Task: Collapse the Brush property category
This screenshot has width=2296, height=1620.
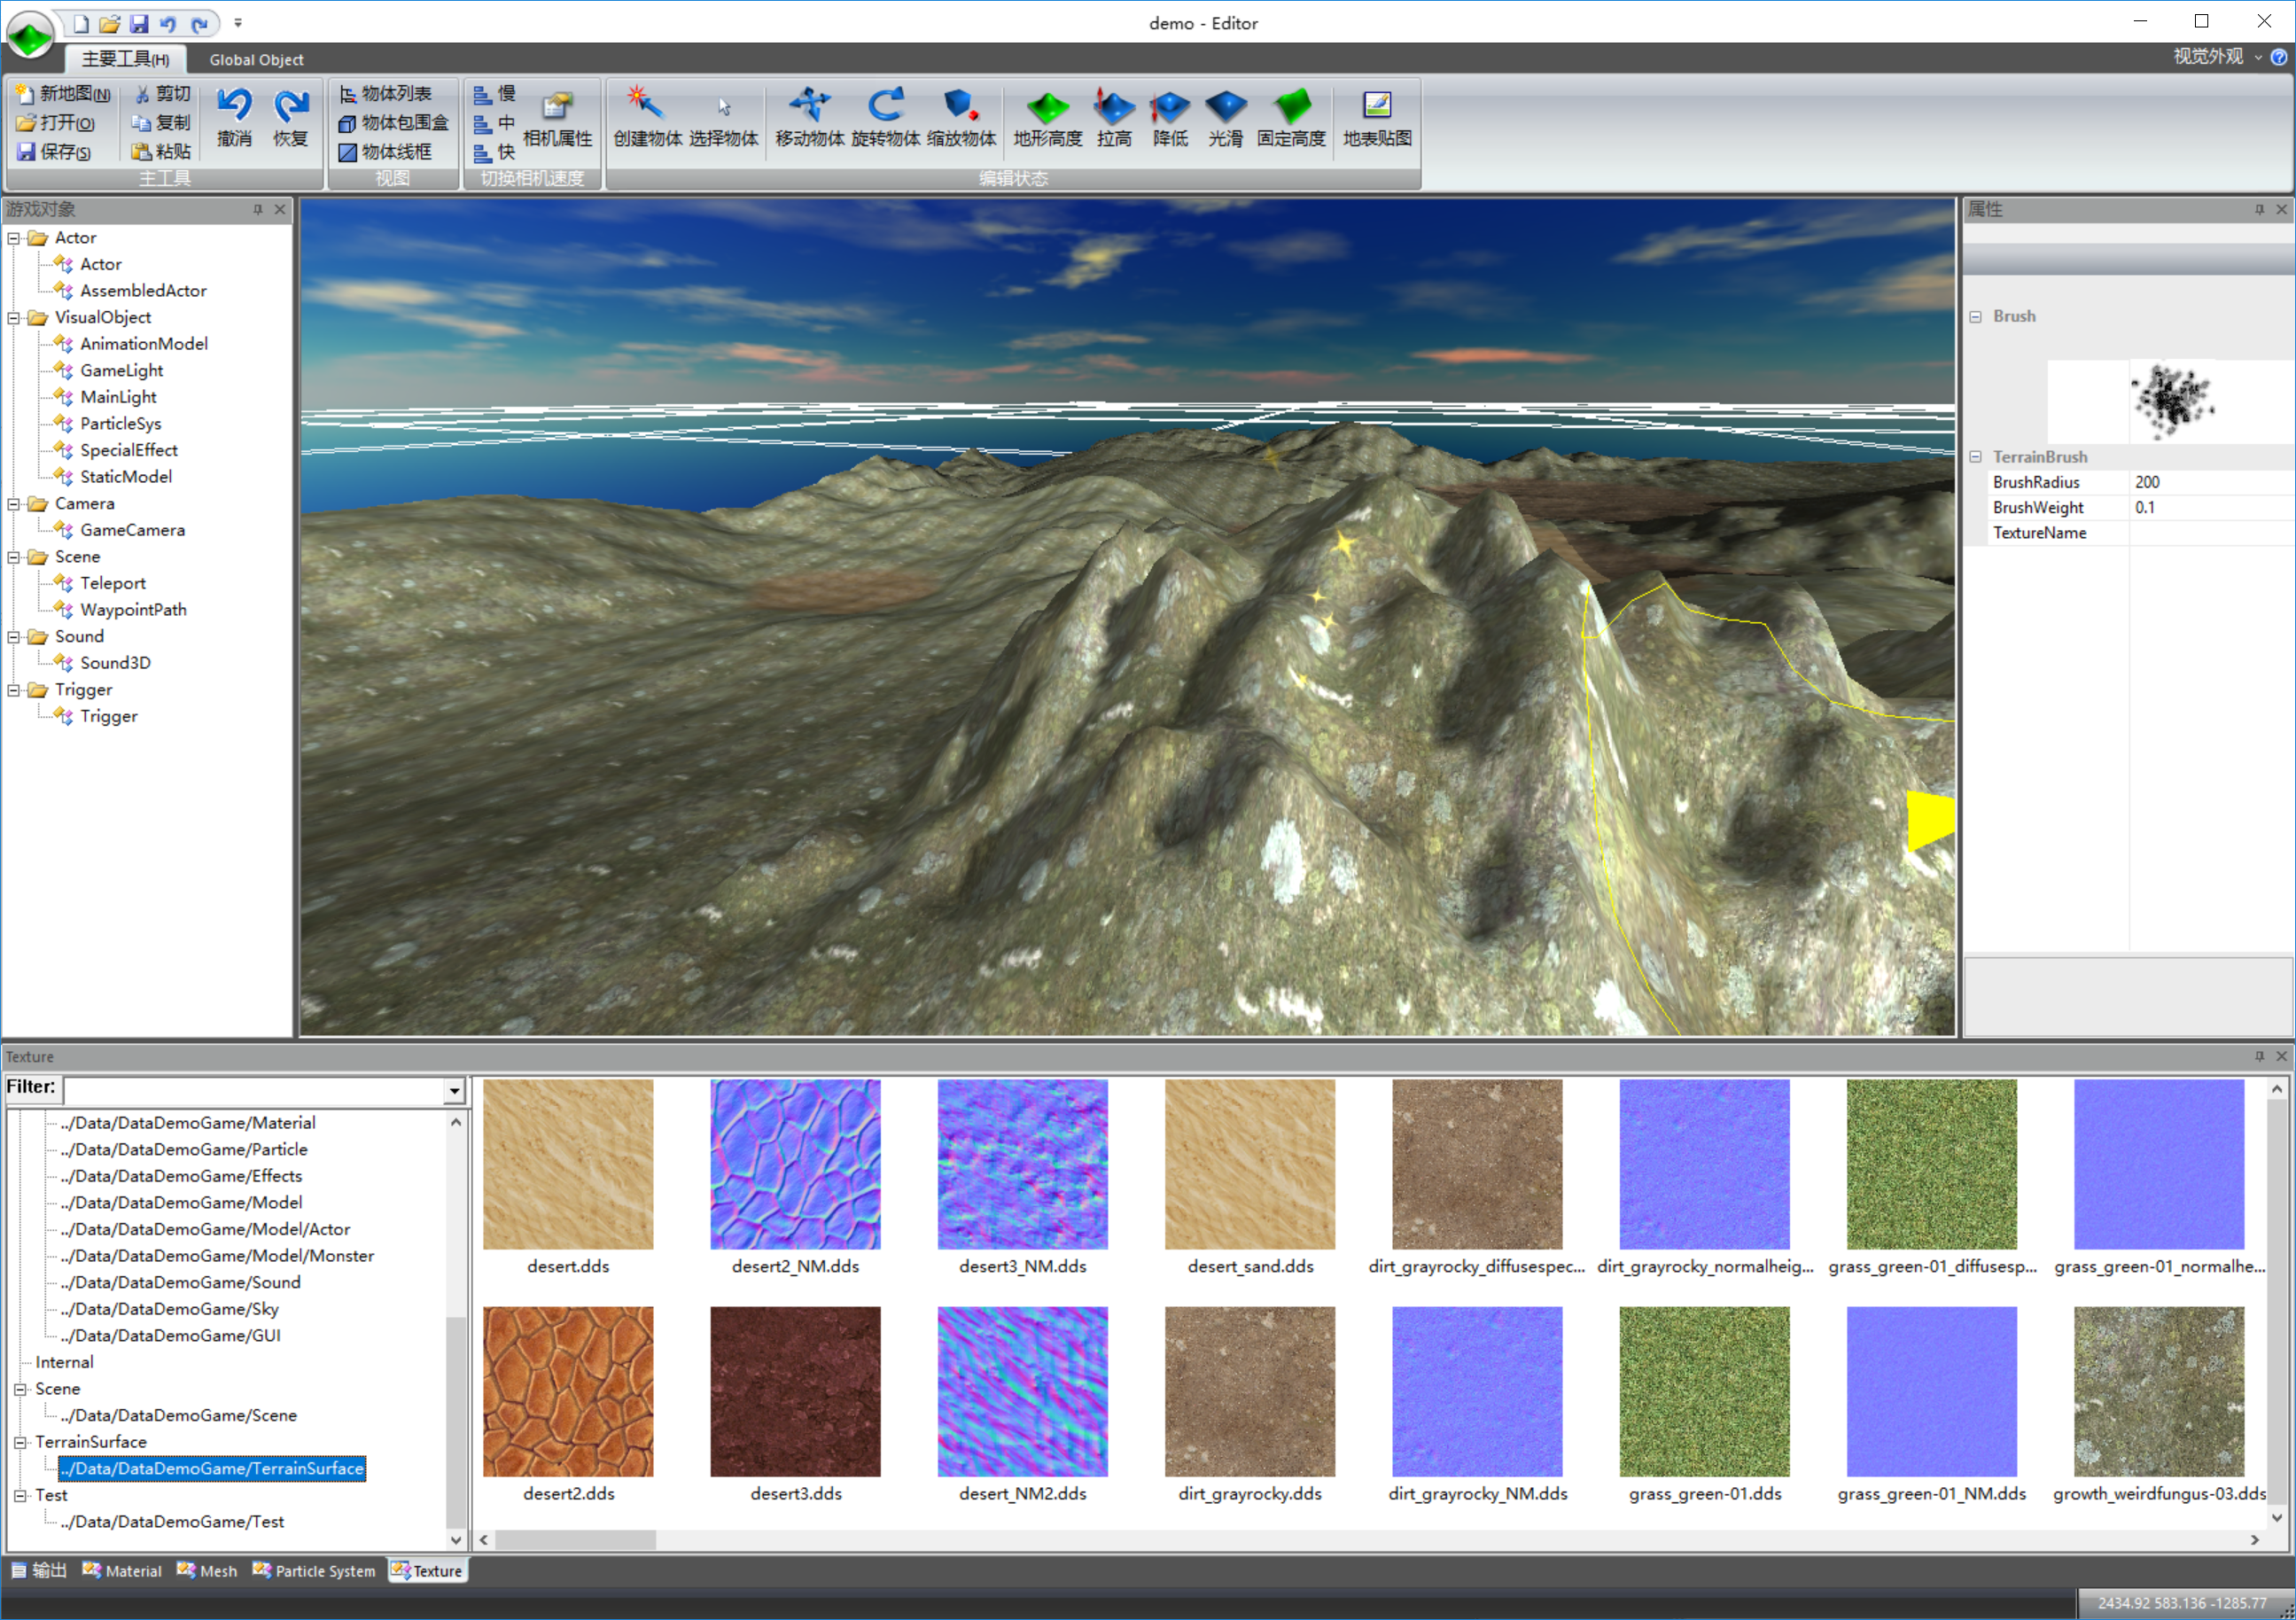Action: click(1976, 316)
